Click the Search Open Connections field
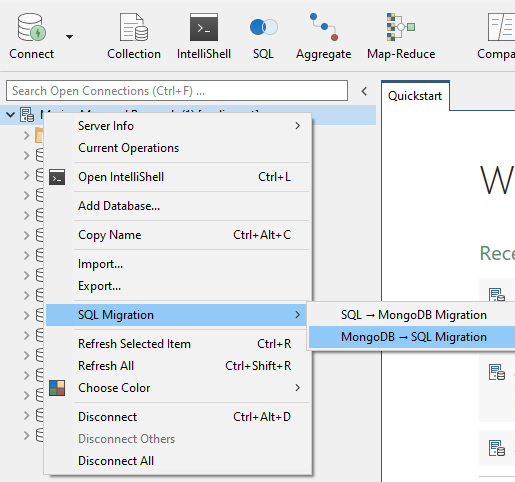This screenshot has height=482, width=515. 177,91
